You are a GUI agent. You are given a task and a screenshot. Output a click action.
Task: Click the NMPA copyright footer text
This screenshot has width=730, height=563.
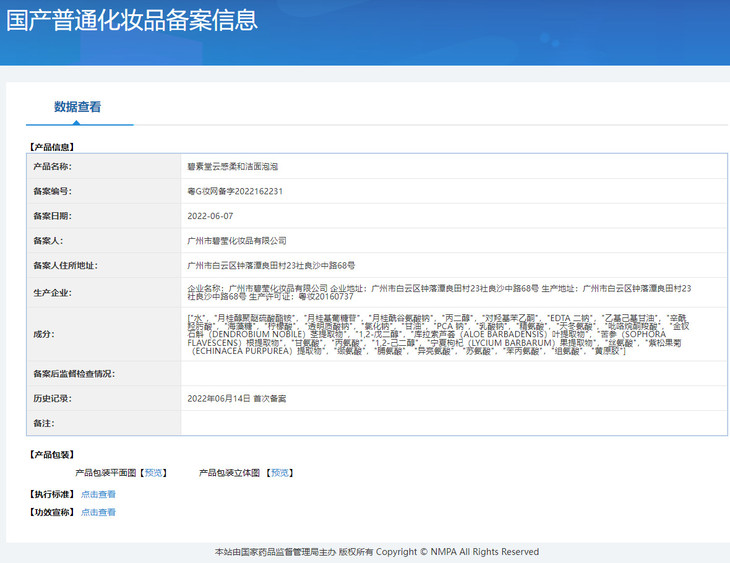point(377,552)
